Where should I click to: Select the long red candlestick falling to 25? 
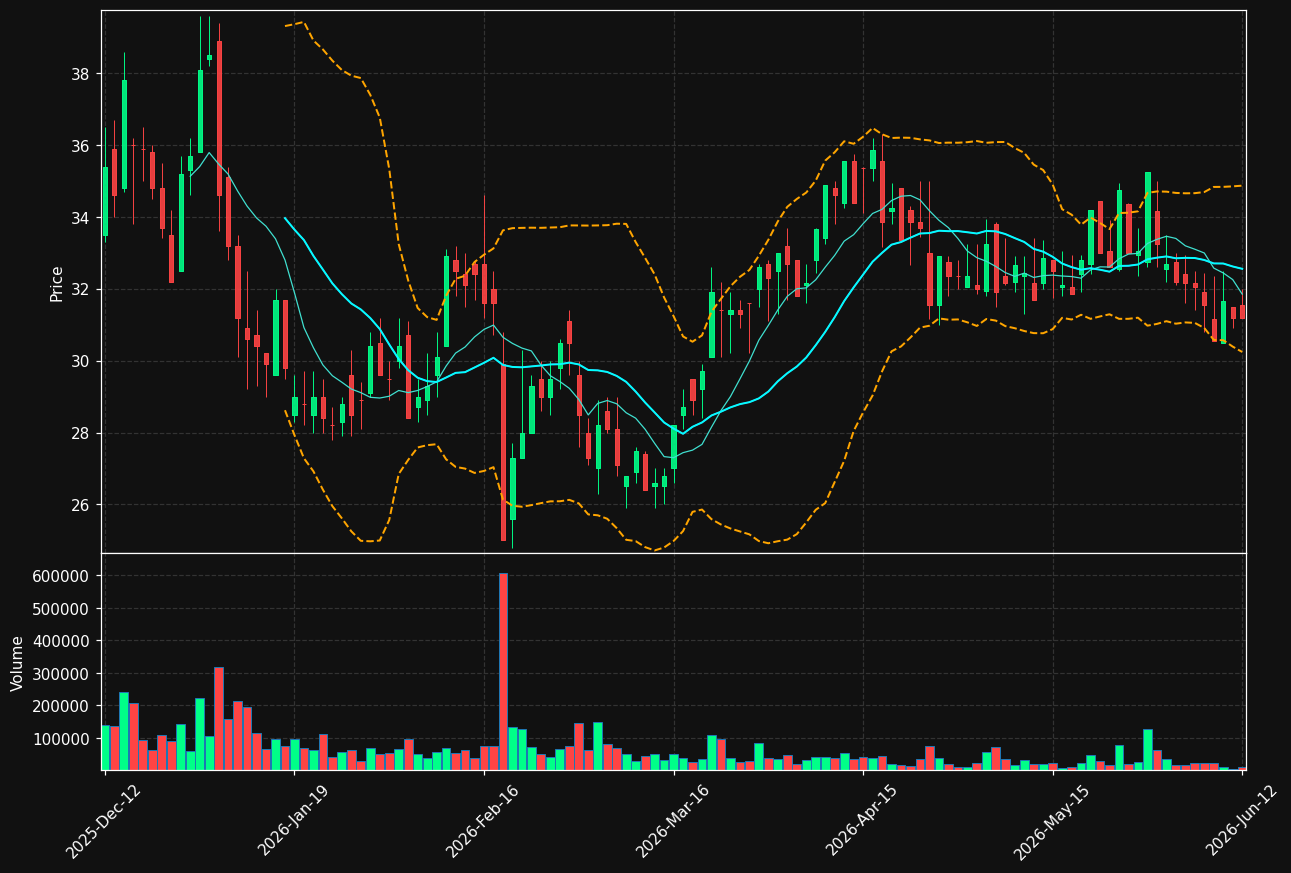point(503,451)
